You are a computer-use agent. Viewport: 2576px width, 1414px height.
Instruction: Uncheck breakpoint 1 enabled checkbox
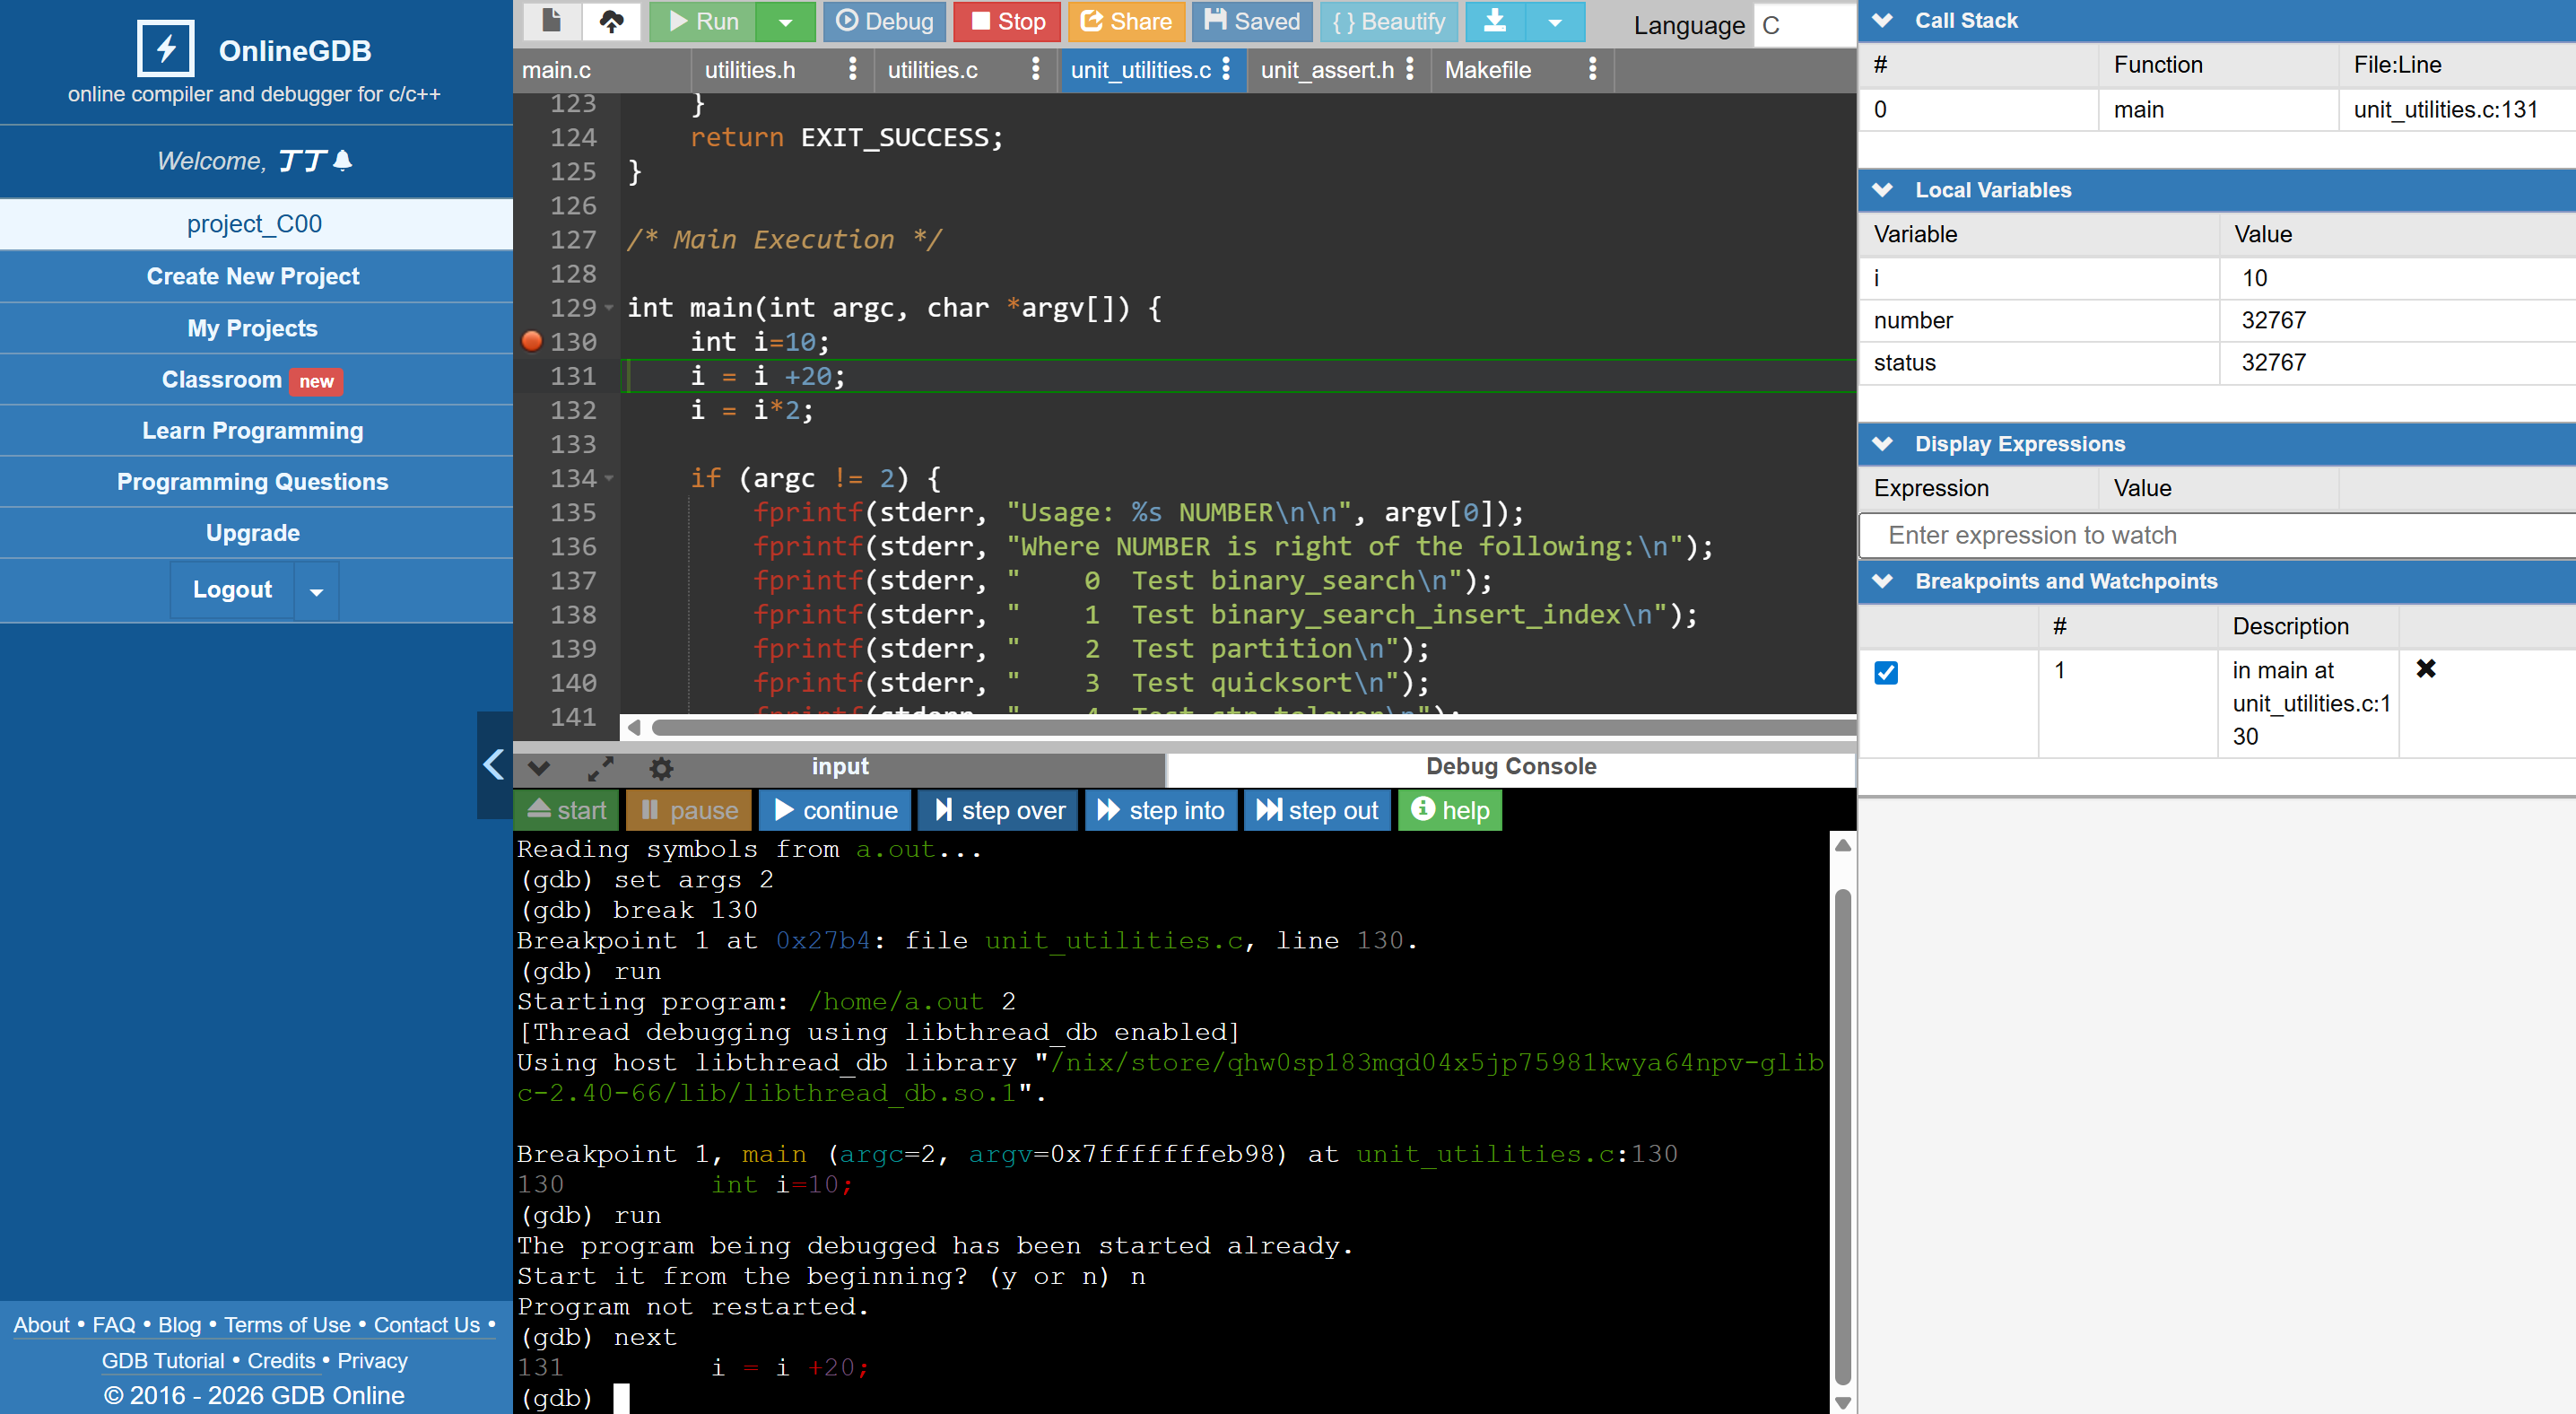[x=1885, y=672]
